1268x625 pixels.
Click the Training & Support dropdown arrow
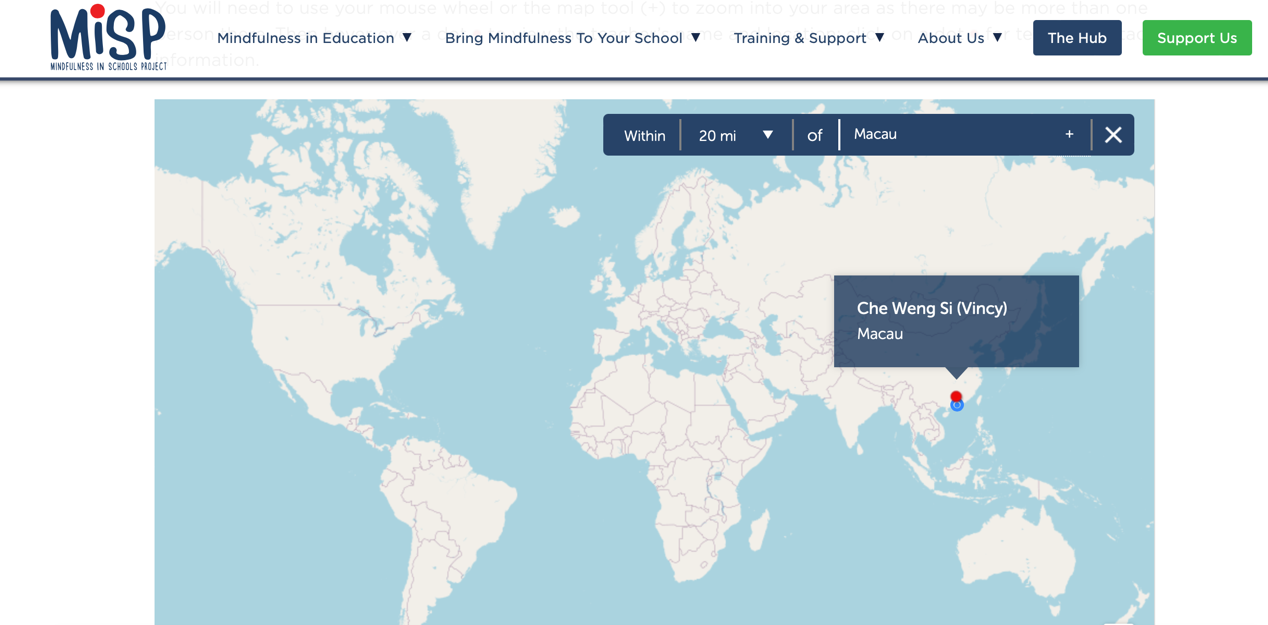tap(880, 38)
